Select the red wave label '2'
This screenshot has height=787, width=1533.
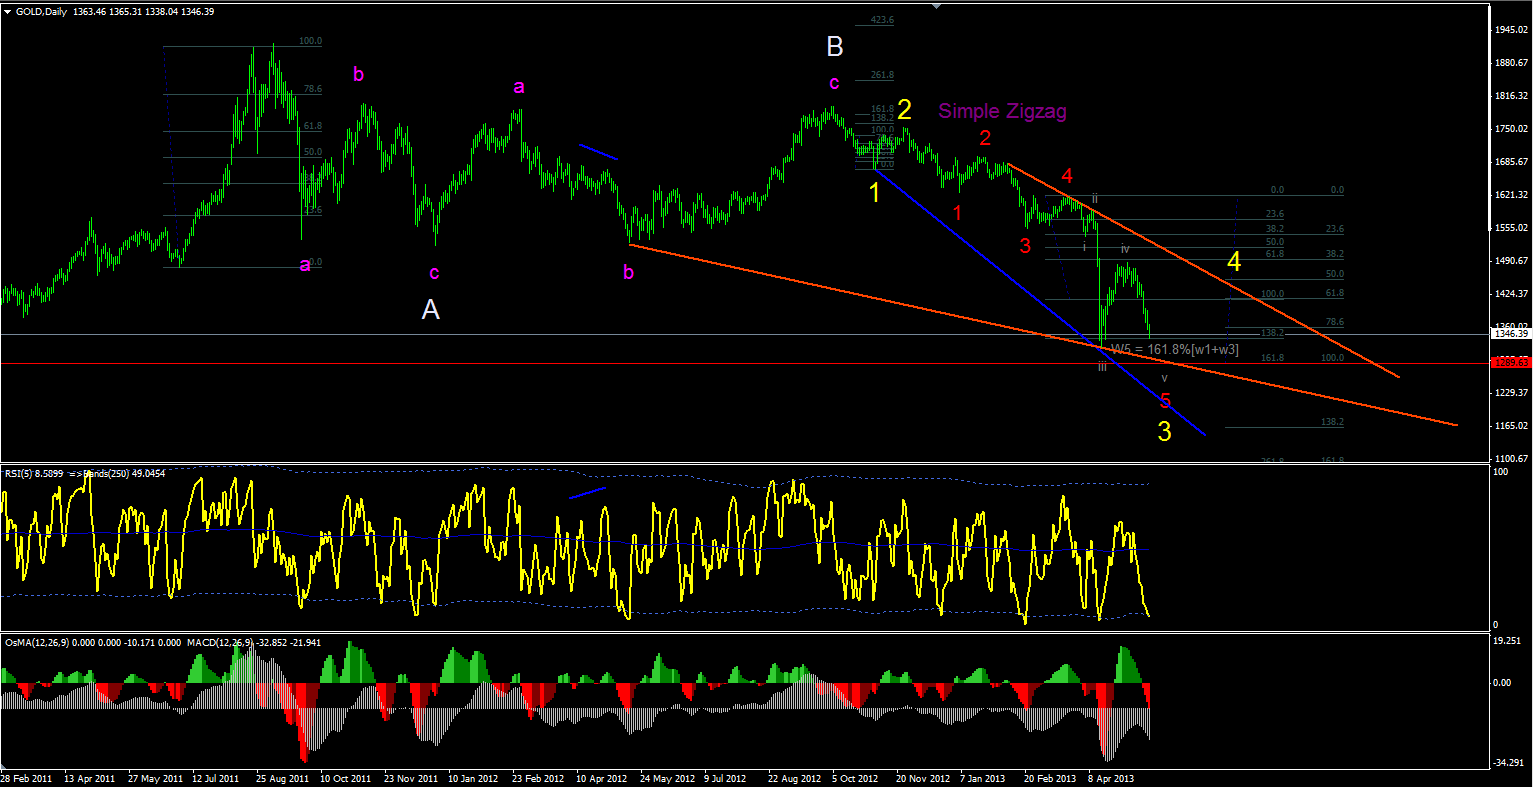click(985, 138)
